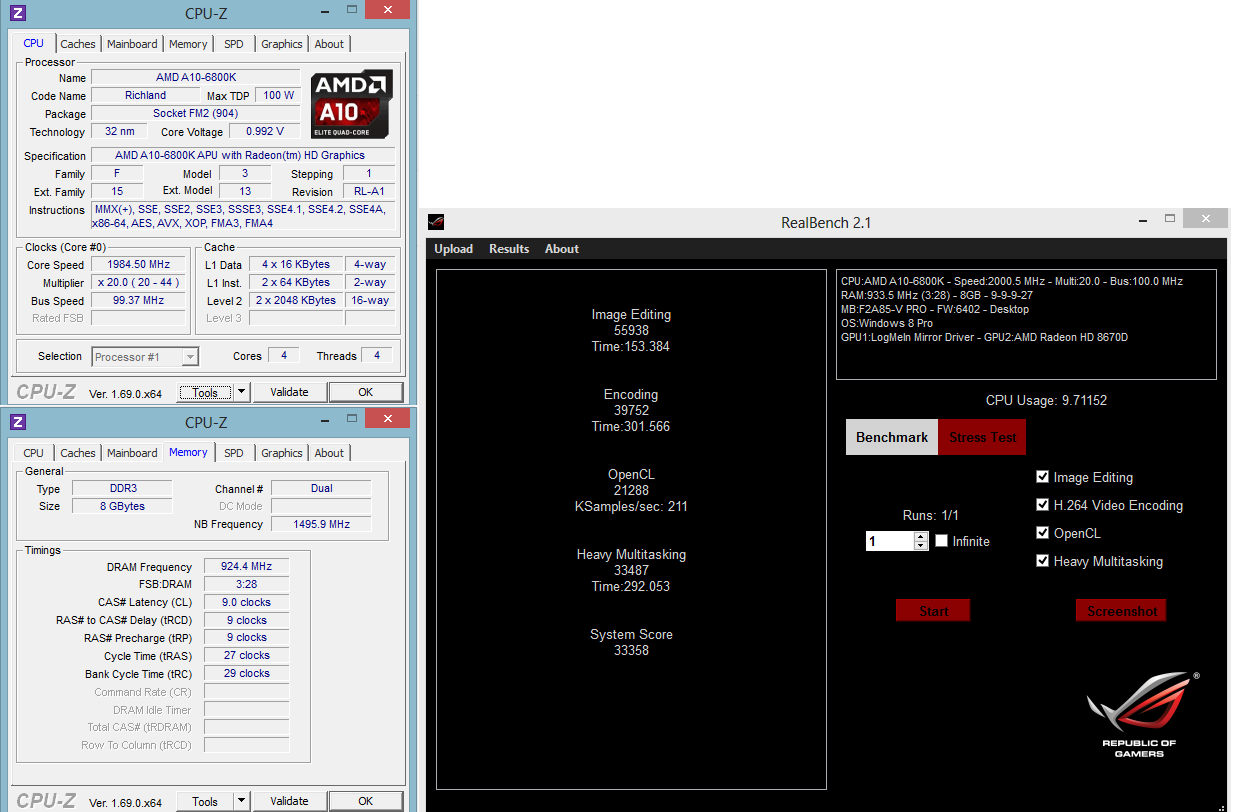The width and height of the screenshot is (1258, 812).
Task: Minimize the RealBench window
Action: 1145,219
